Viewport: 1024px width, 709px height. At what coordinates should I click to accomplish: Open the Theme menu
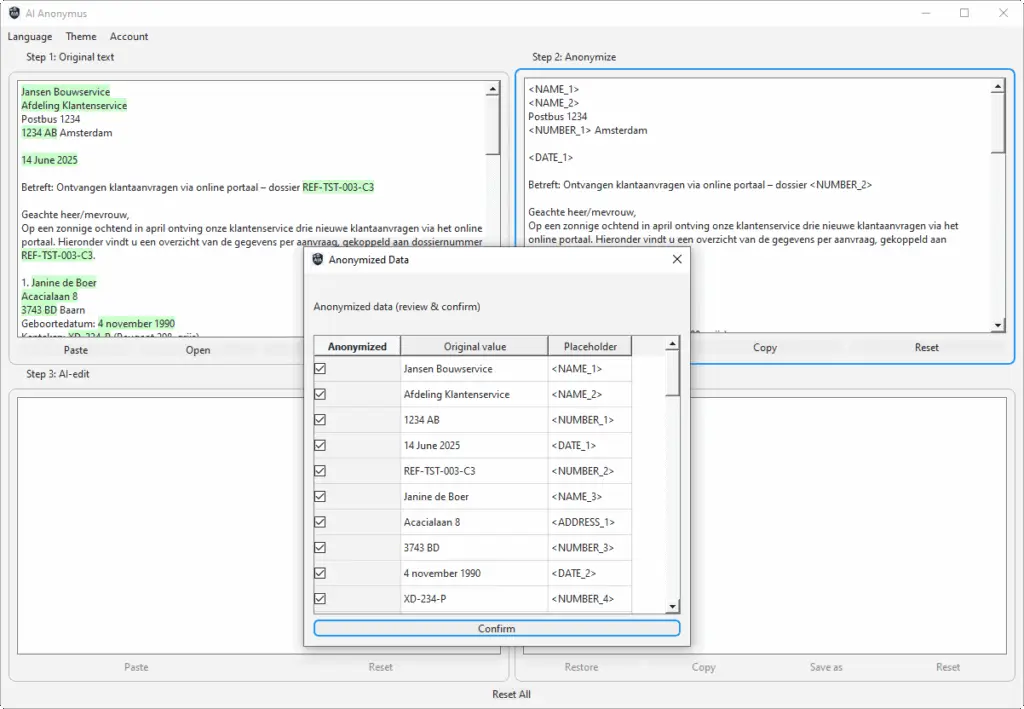[81, 37]
